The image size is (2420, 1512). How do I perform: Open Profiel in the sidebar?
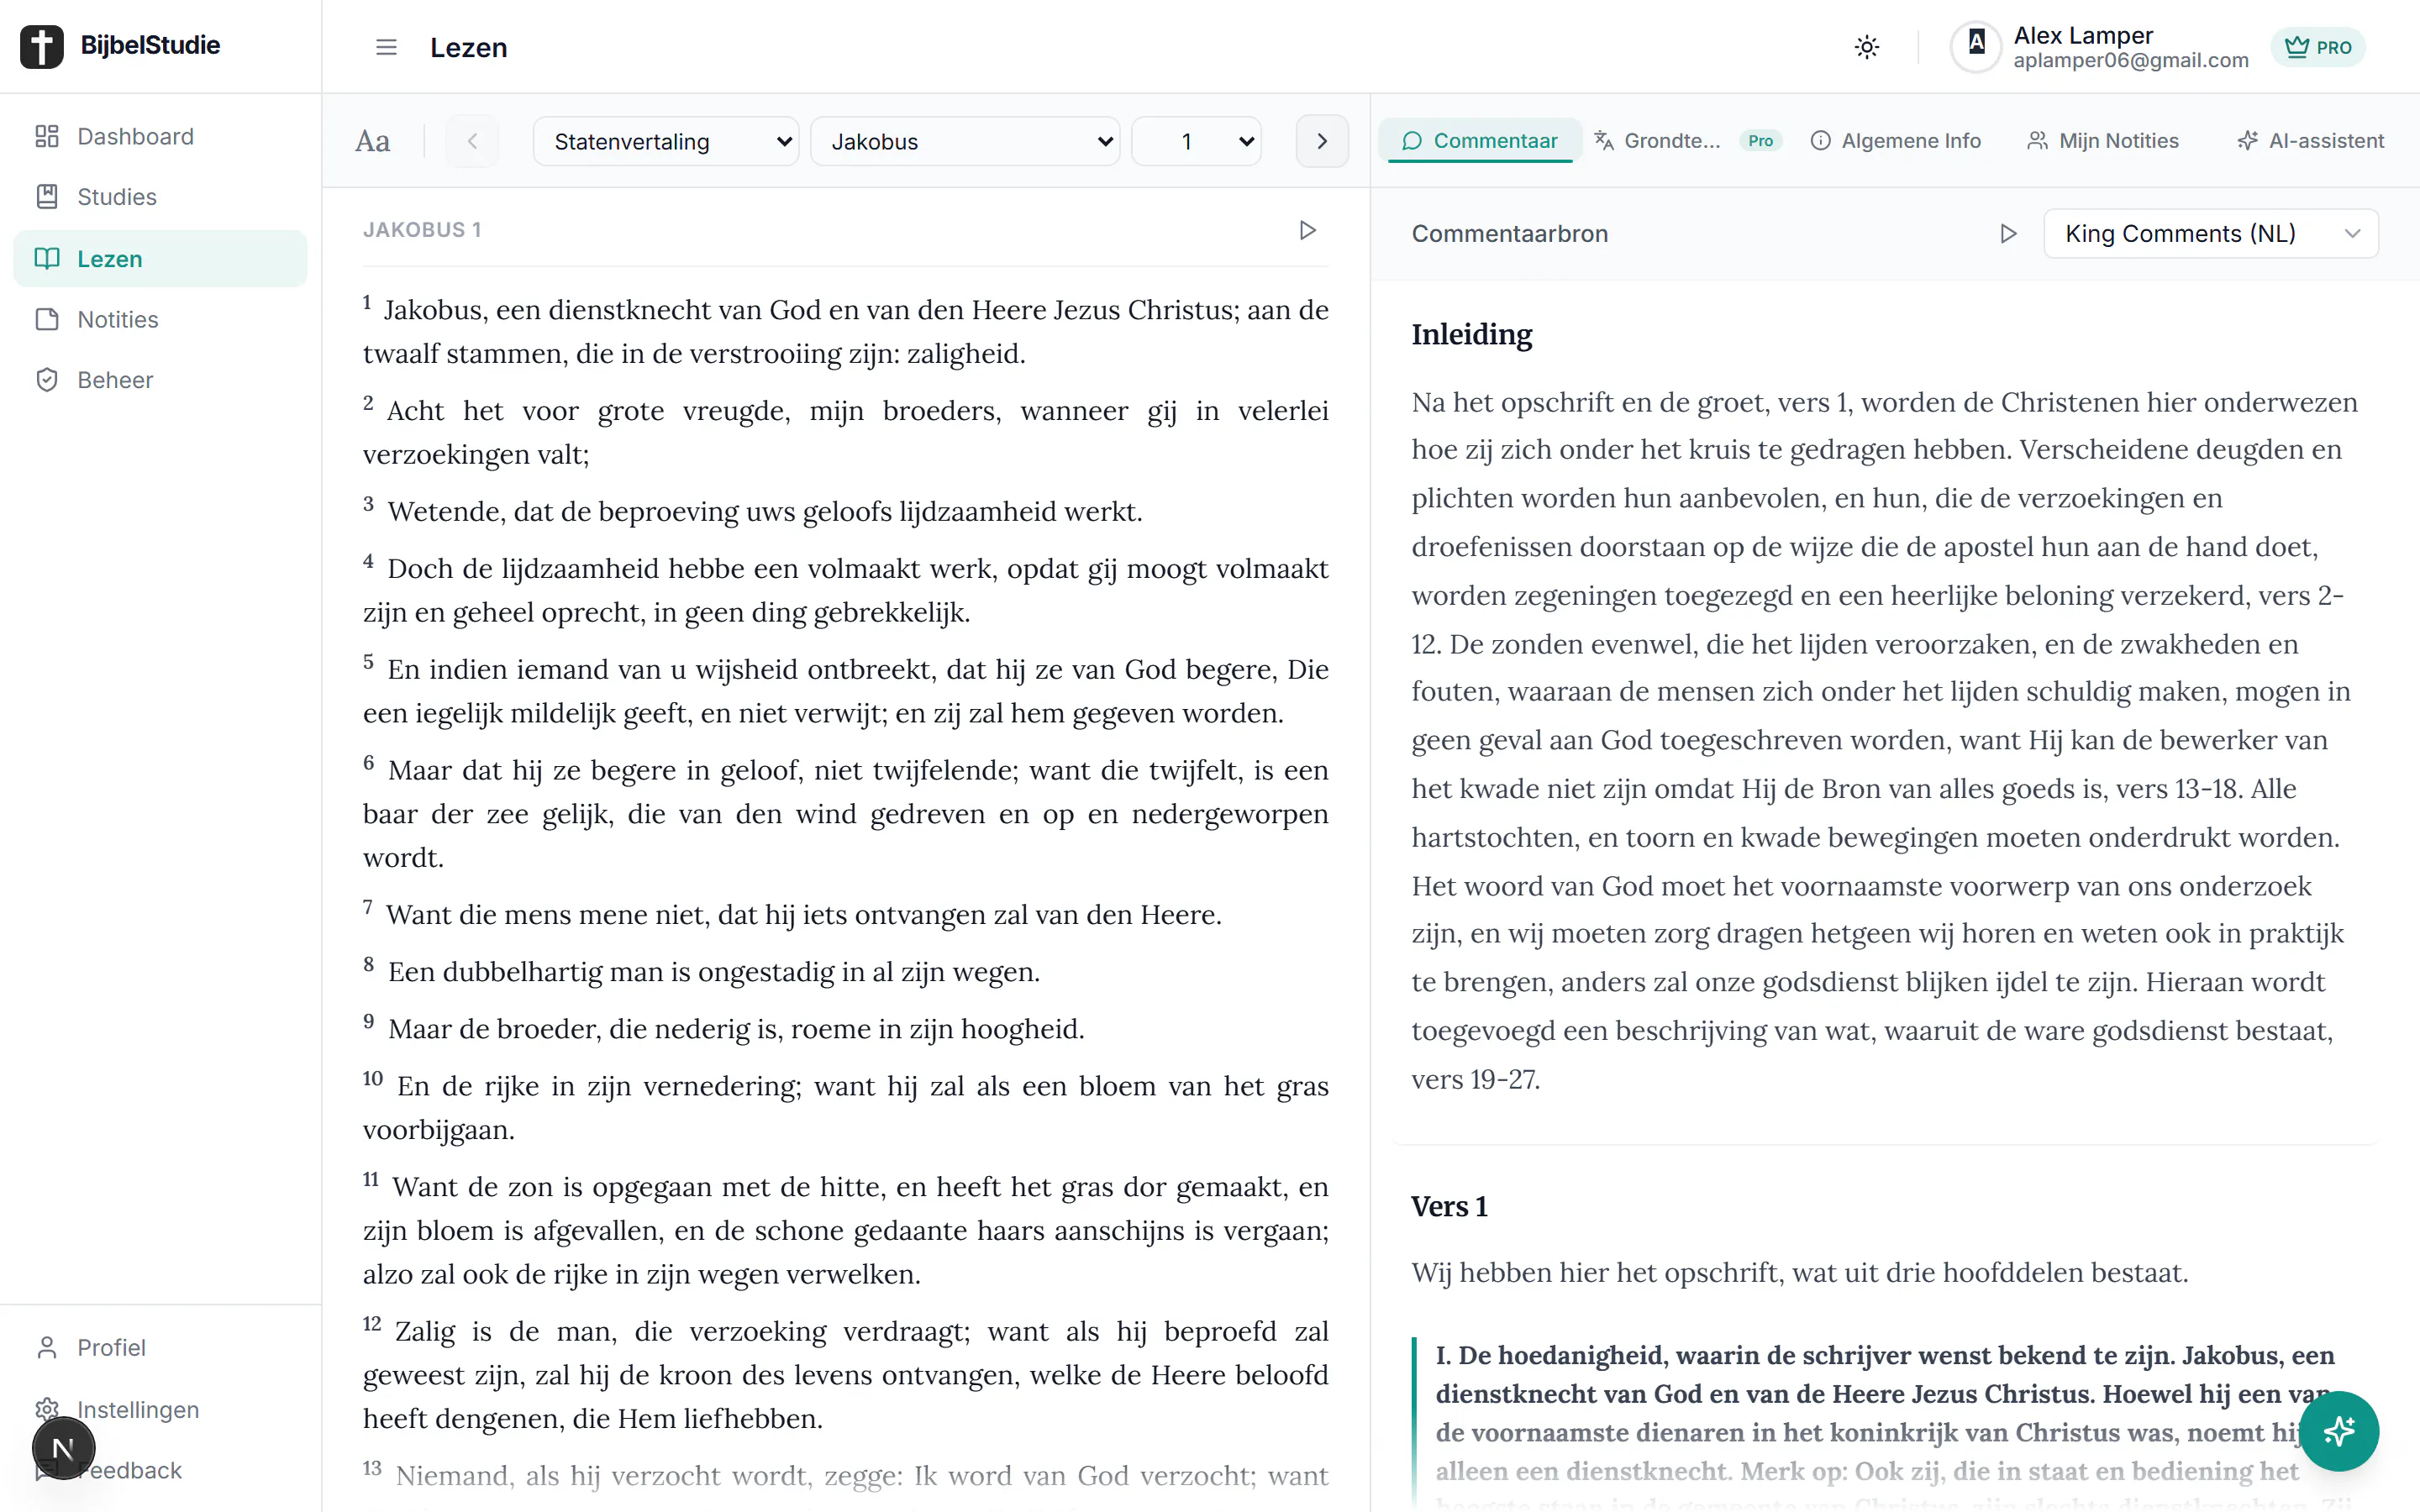(x=160, y=1348)
